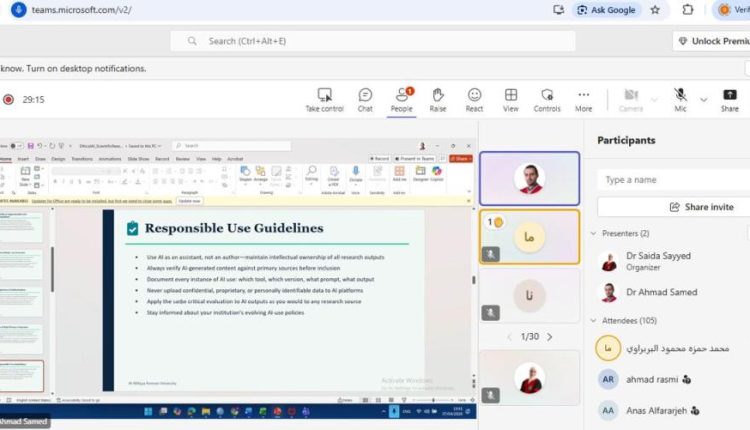Screen dimensions: 750x430
Task: Open the meeting Chat panel
Action: [x=366, y=95]
